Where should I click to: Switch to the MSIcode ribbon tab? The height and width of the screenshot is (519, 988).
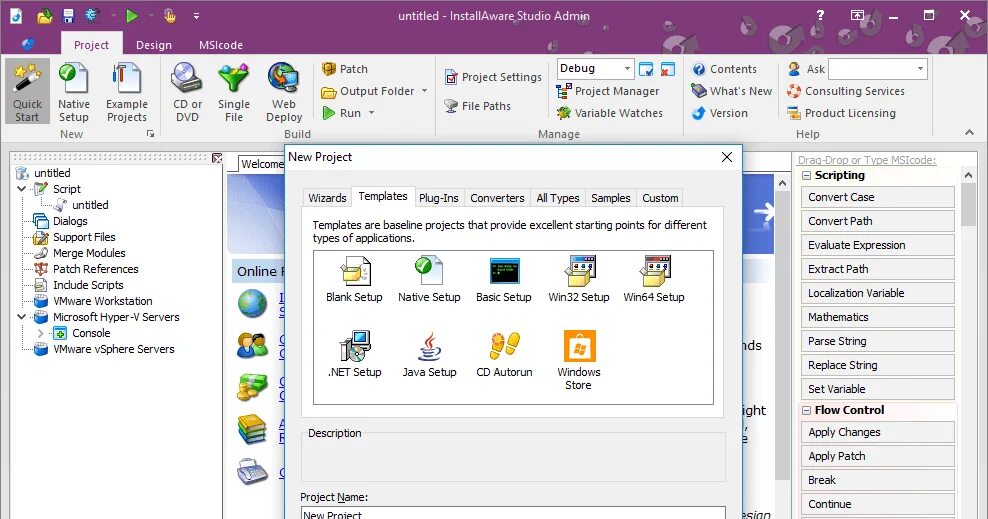tap(221, 45)
